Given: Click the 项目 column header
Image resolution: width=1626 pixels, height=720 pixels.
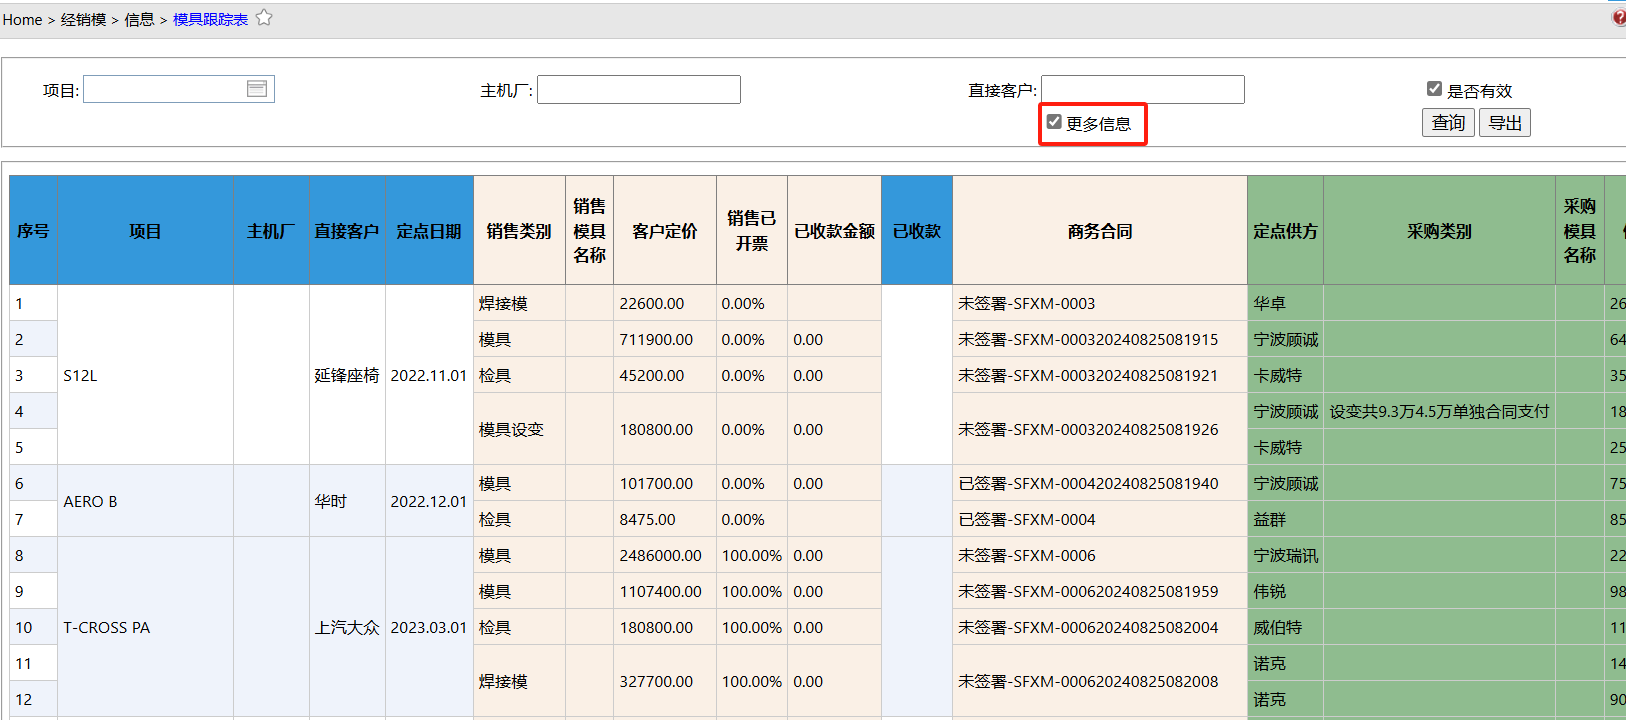Looking at the screenshot, I should point(145,231).
